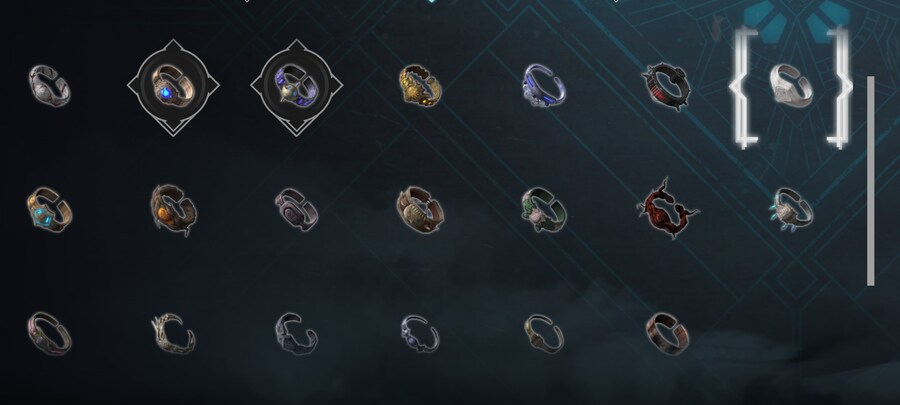This screenshot has height=405, width=900.
Task: Click the equipped bronze ring with blue gem
Action: click(x=173, y=87)
